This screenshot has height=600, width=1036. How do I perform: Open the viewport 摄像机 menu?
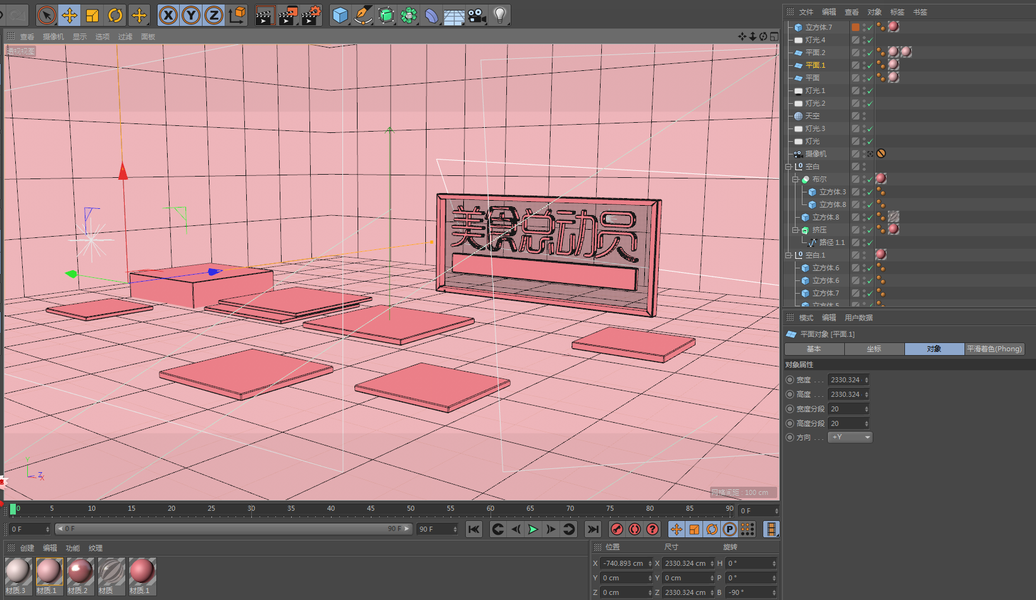[x=54, y=37]
